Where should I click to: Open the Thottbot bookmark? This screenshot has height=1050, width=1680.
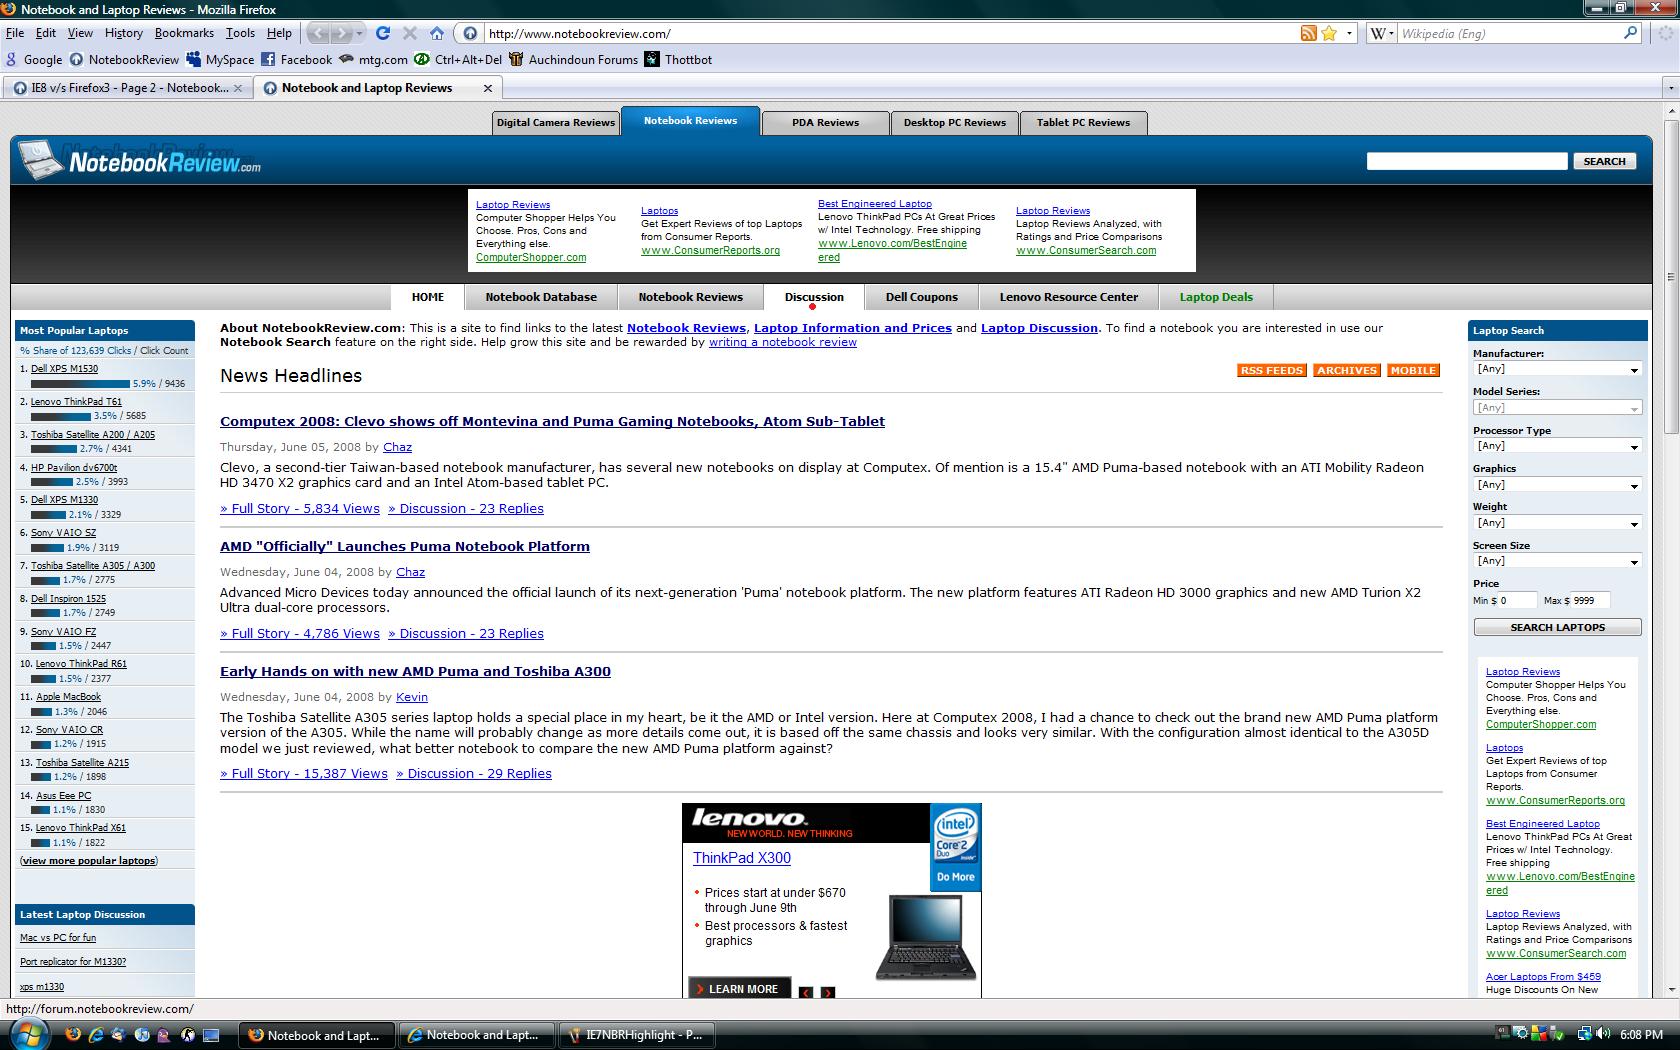tap(679, 60)
